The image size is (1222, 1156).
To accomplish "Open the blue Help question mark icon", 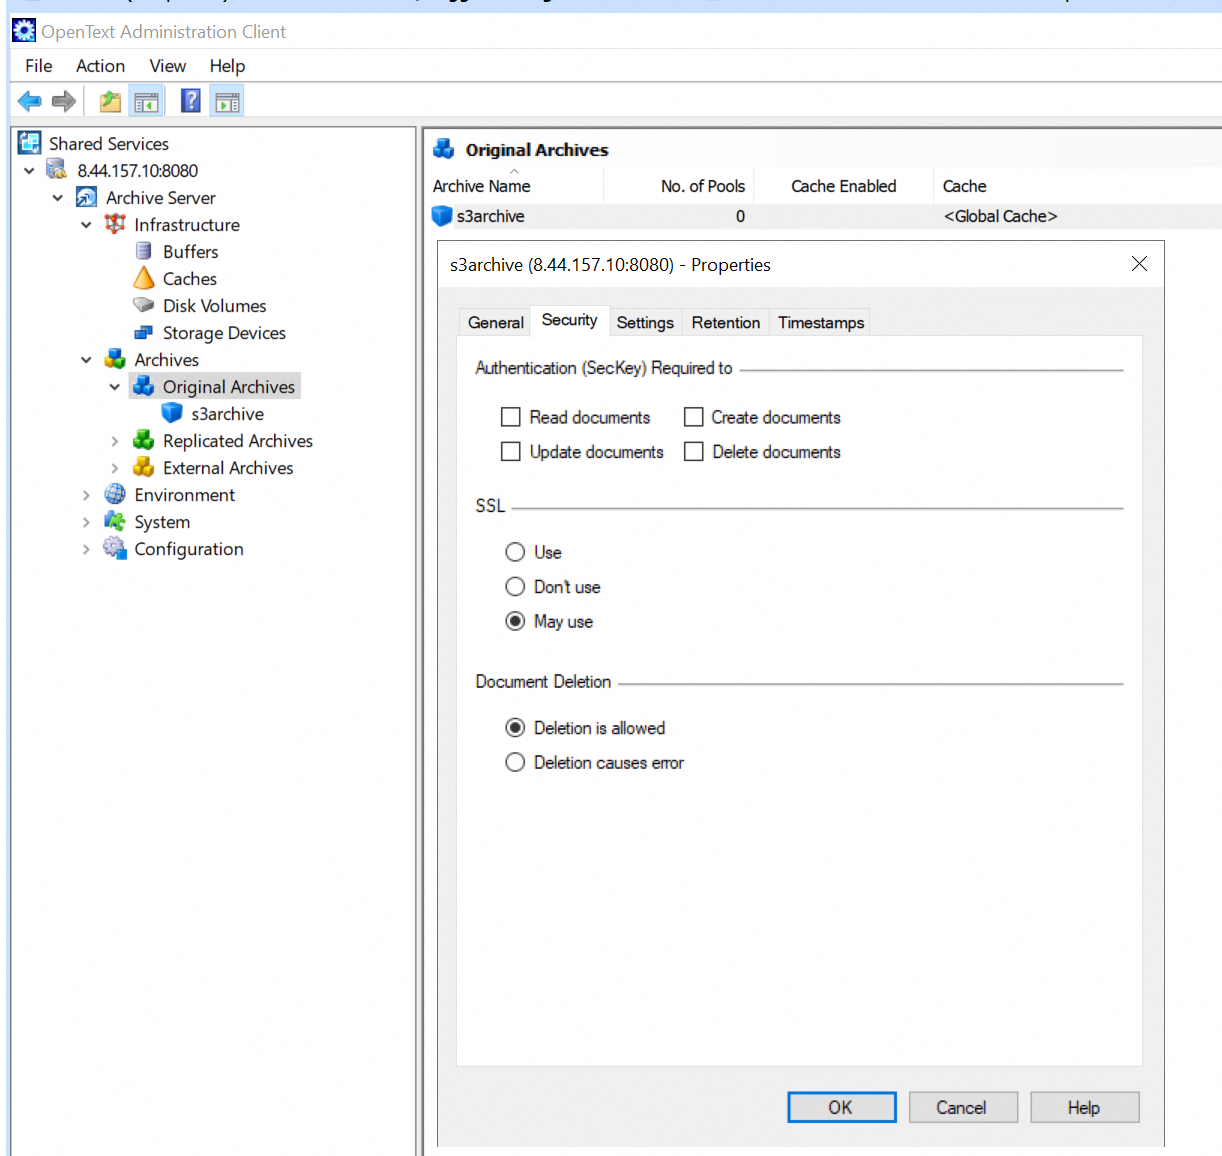I will tap(191, 101).
